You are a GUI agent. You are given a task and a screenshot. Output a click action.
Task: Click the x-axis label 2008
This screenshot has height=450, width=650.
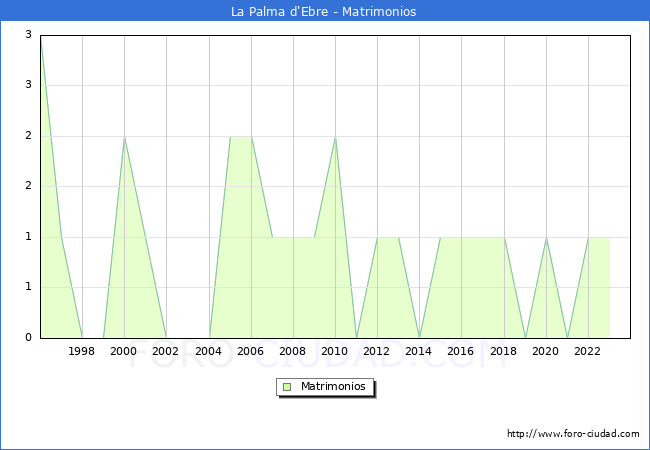coord(293,351)
